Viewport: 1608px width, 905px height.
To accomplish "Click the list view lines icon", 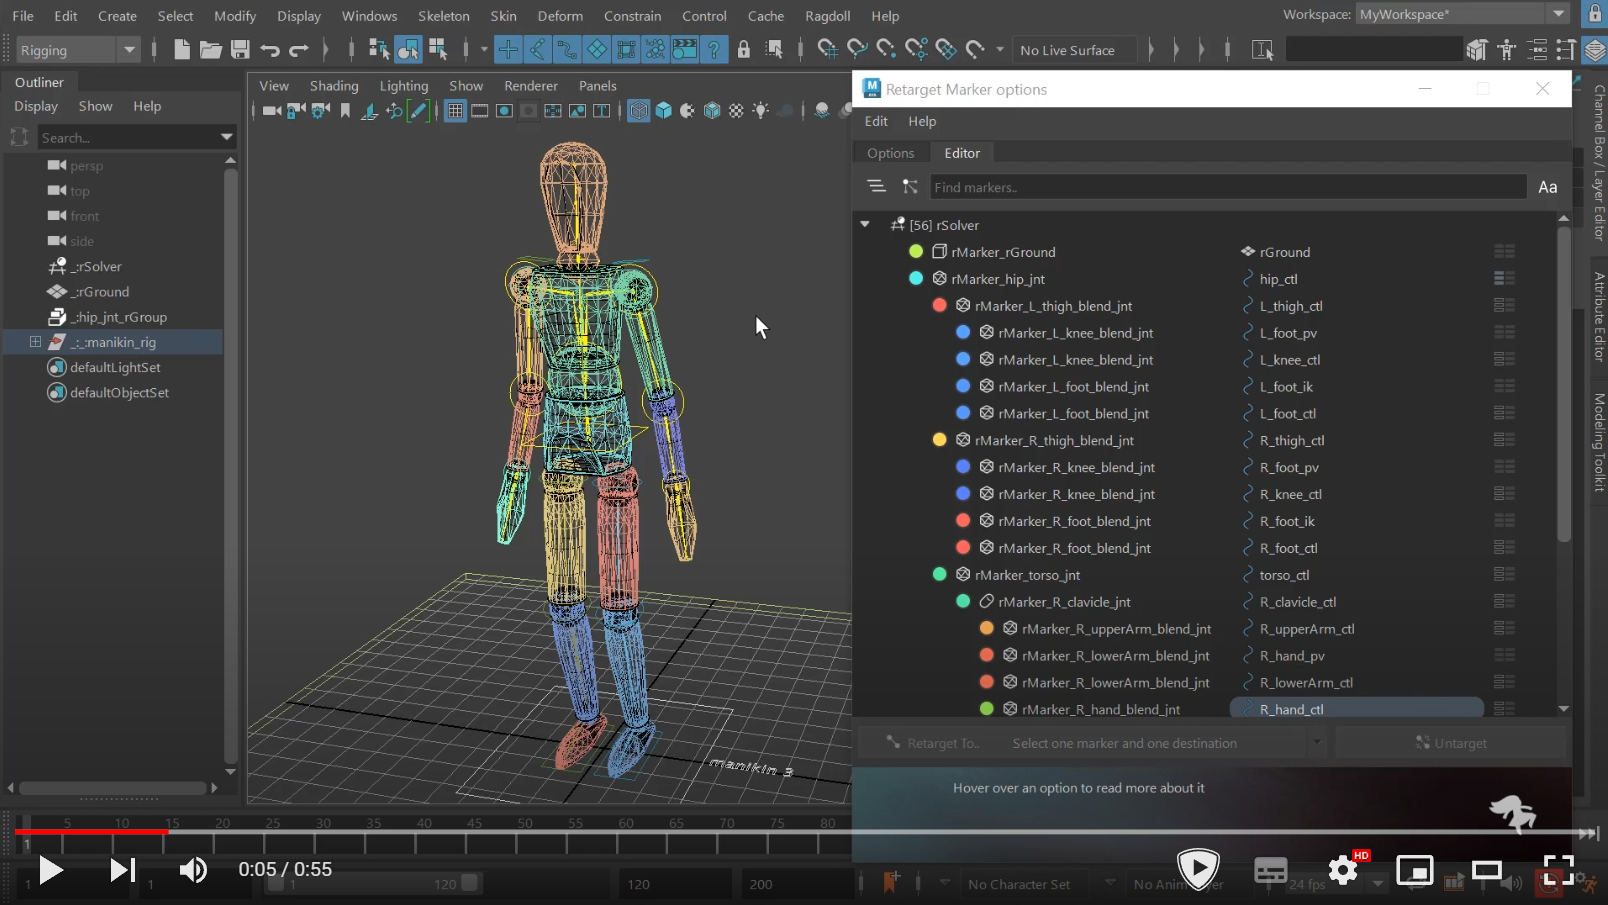I will pyautogui.click(x=876, y=187).
